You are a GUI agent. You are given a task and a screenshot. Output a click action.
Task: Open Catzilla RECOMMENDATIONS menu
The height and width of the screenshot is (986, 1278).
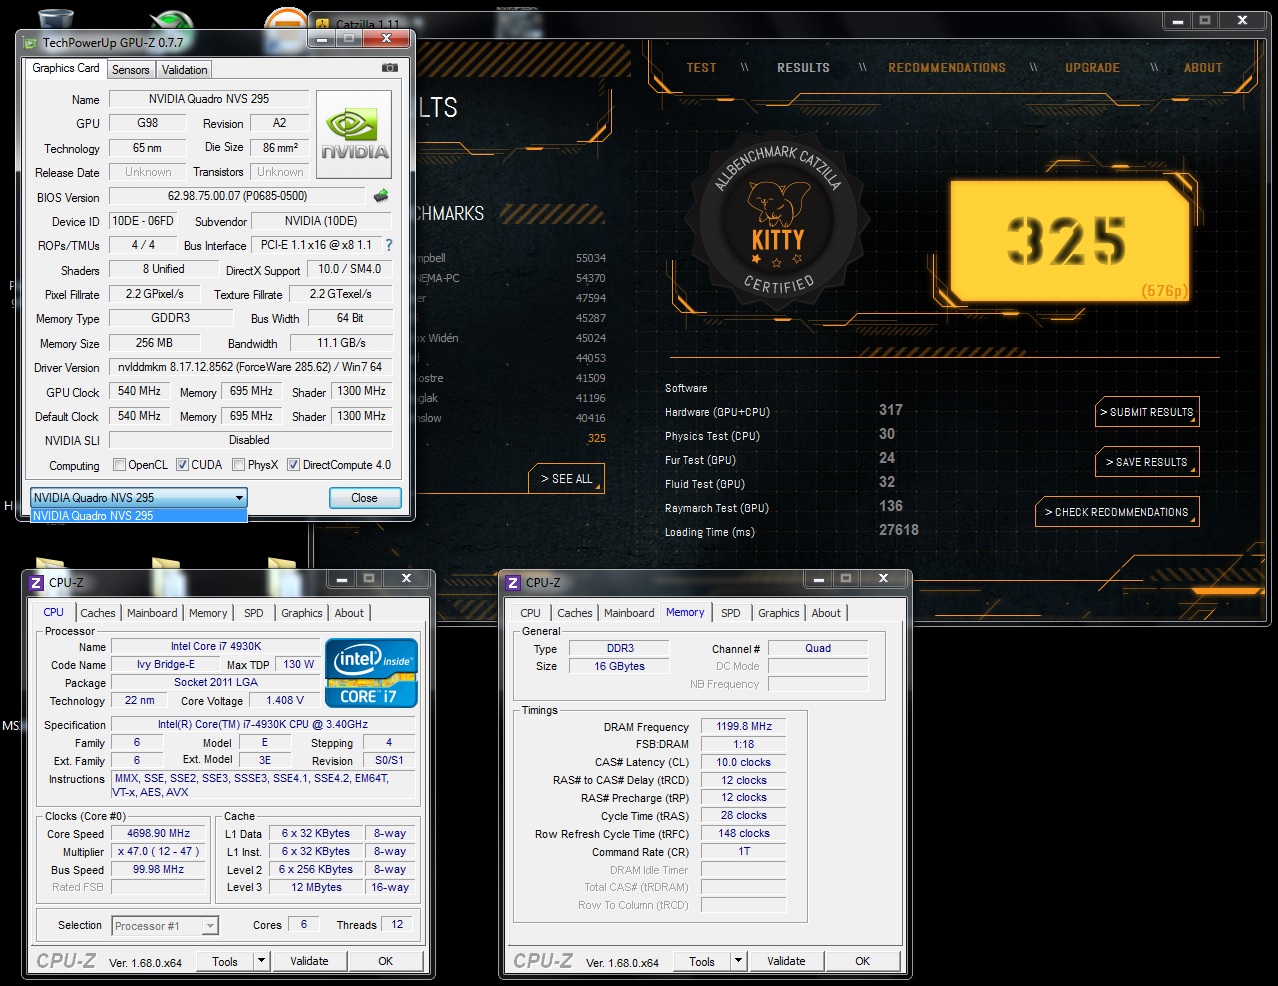pyautogui.click(x=947, y=68)
